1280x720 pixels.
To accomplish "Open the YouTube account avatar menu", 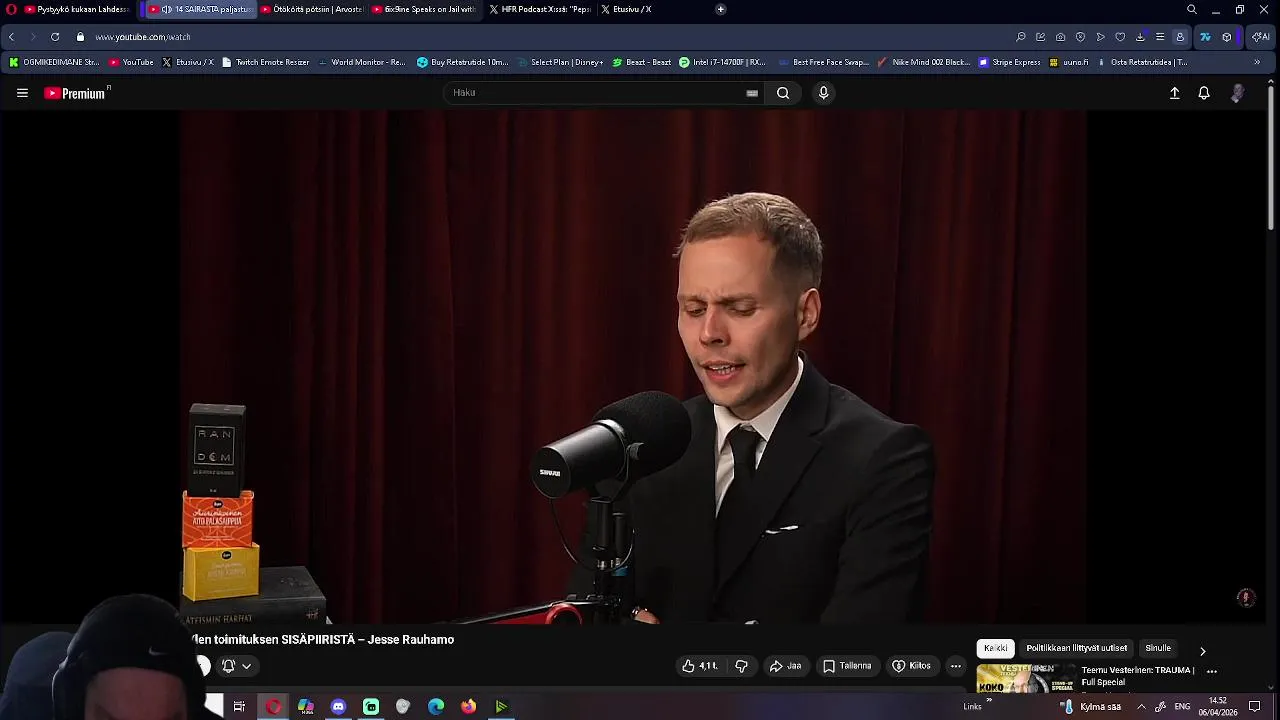I will tap(1238, 93).
